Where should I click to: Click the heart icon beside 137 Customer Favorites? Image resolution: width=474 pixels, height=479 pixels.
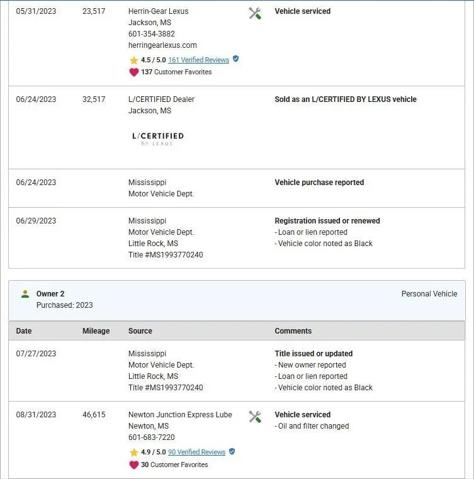(x=134, y=72)
